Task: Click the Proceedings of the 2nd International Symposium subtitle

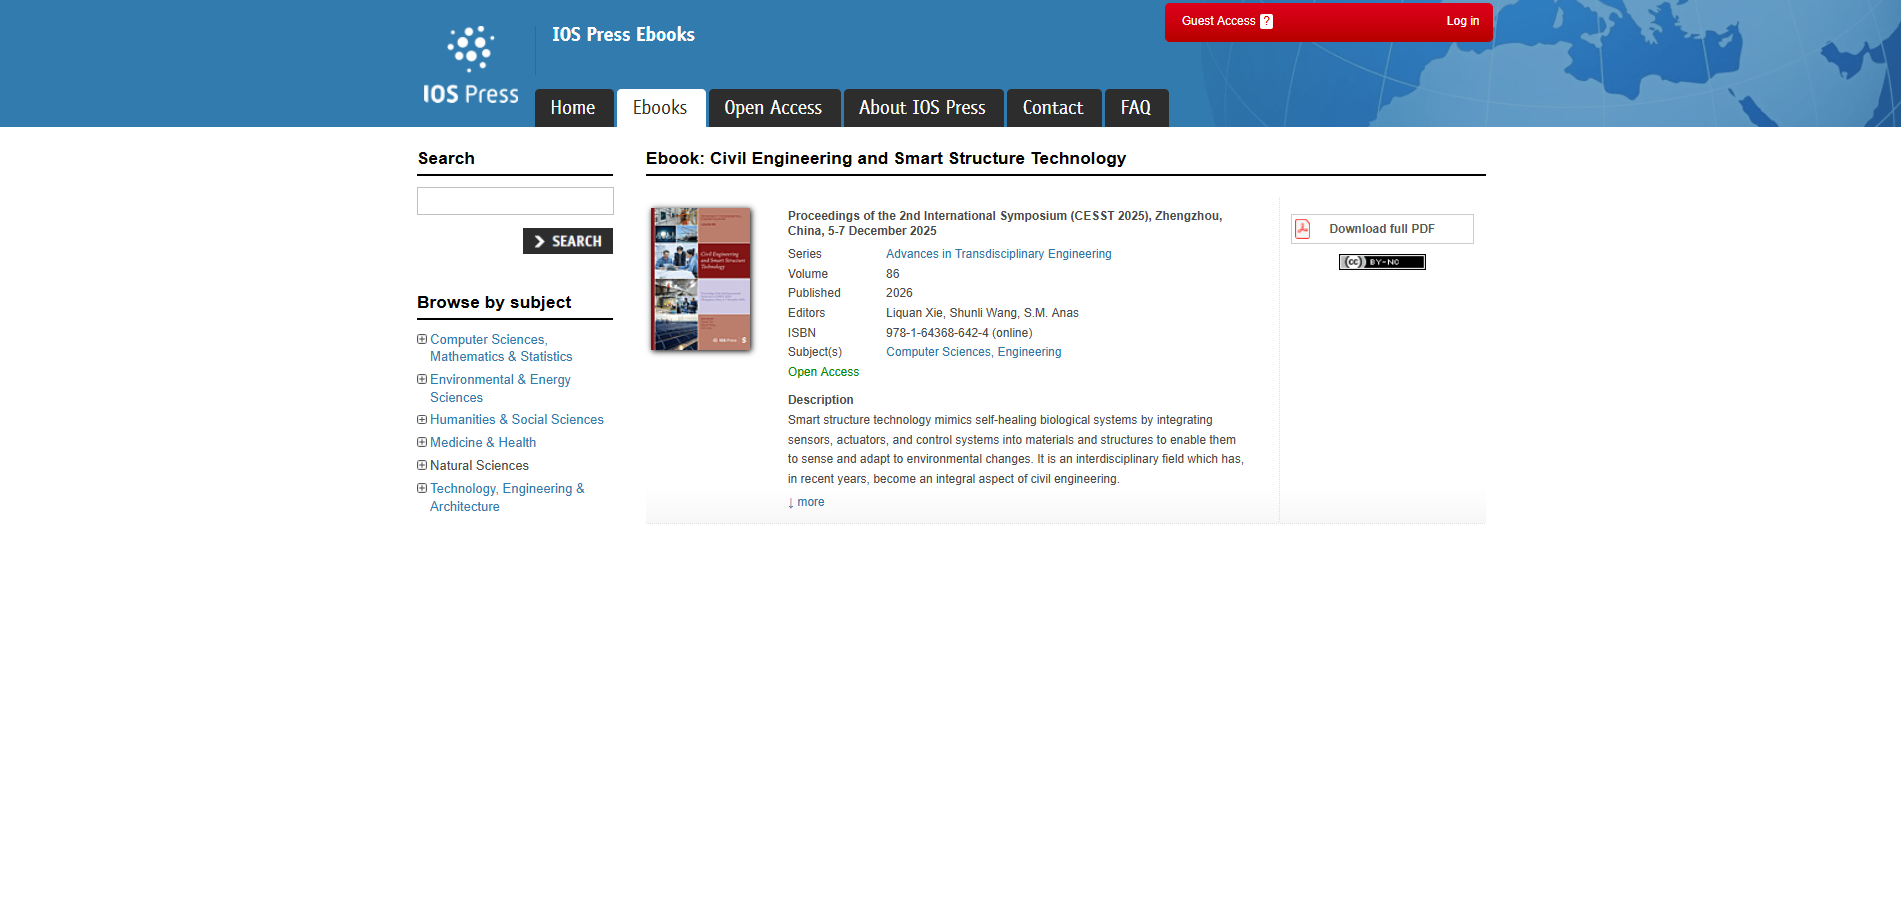Action: 1005,223
